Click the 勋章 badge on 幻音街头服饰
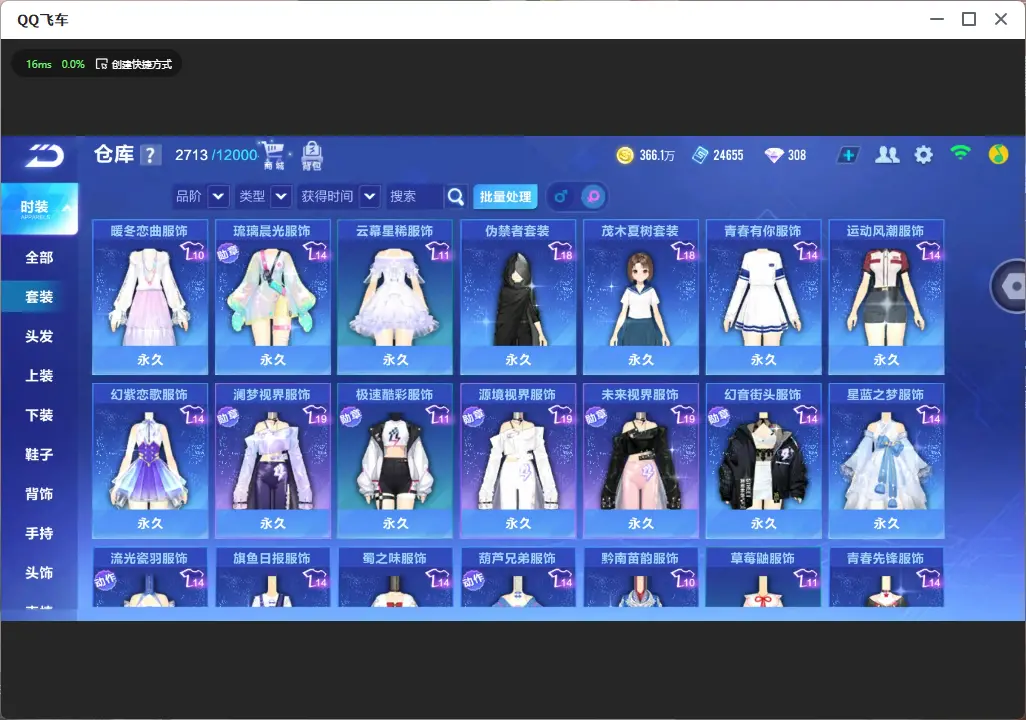Viewport: 1026px width, 720px height. tap(718, 416)
